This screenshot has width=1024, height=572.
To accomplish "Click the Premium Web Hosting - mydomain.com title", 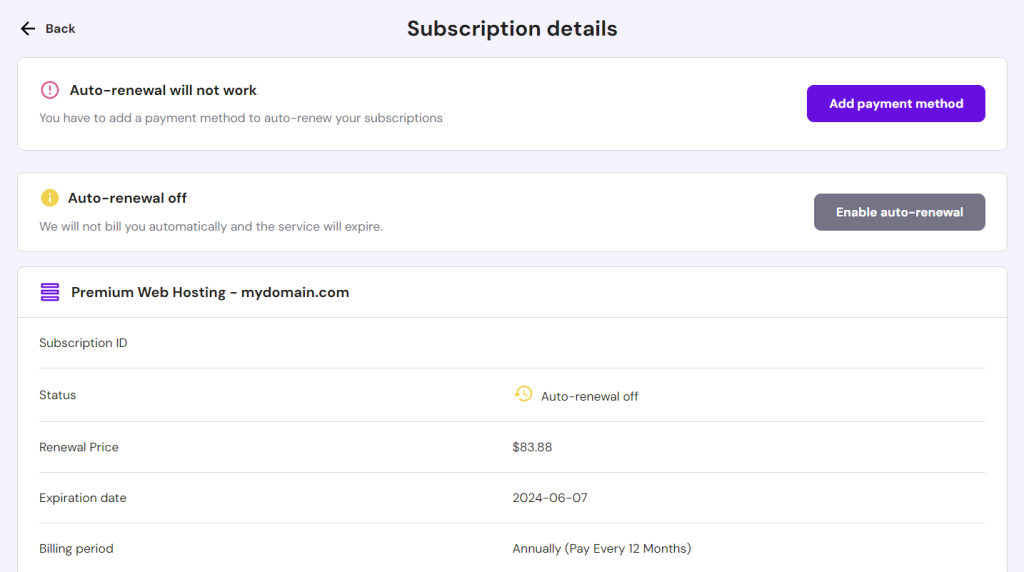I will 210,293.
